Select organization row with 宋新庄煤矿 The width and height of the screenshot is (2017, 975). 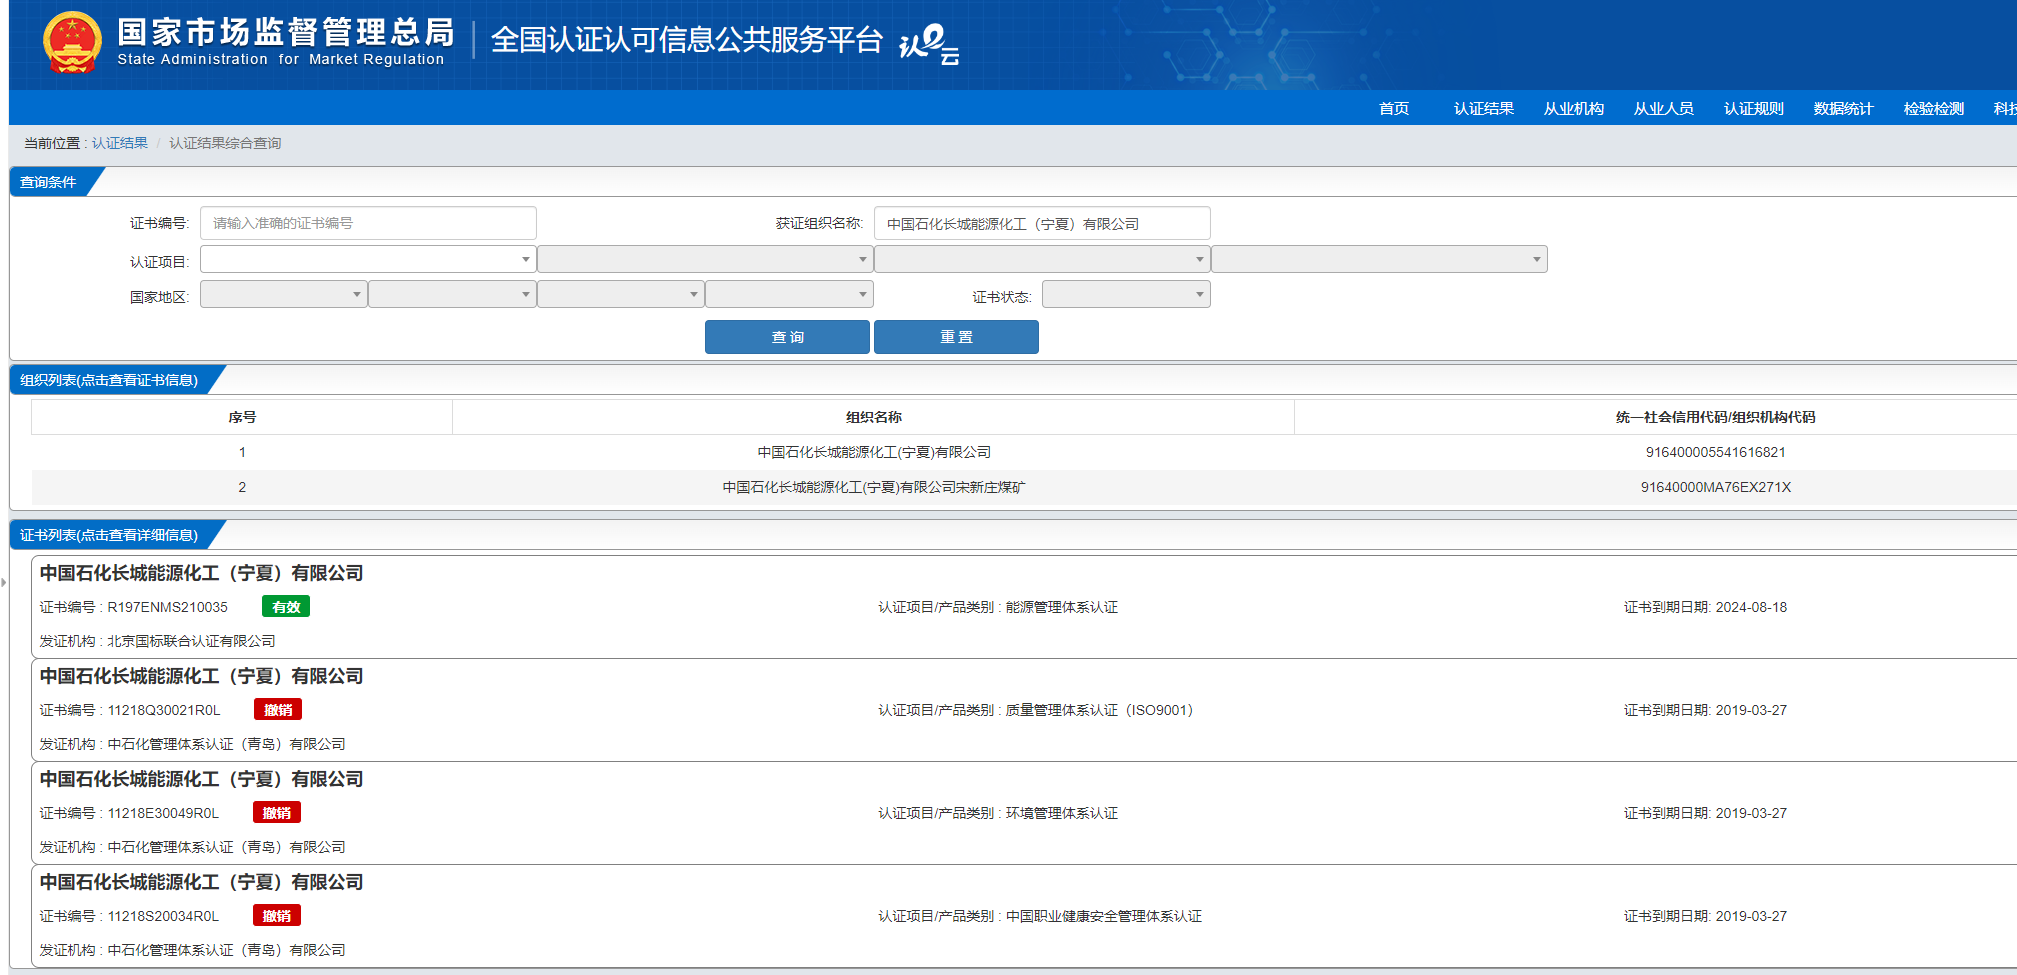[x=873, y=488]
